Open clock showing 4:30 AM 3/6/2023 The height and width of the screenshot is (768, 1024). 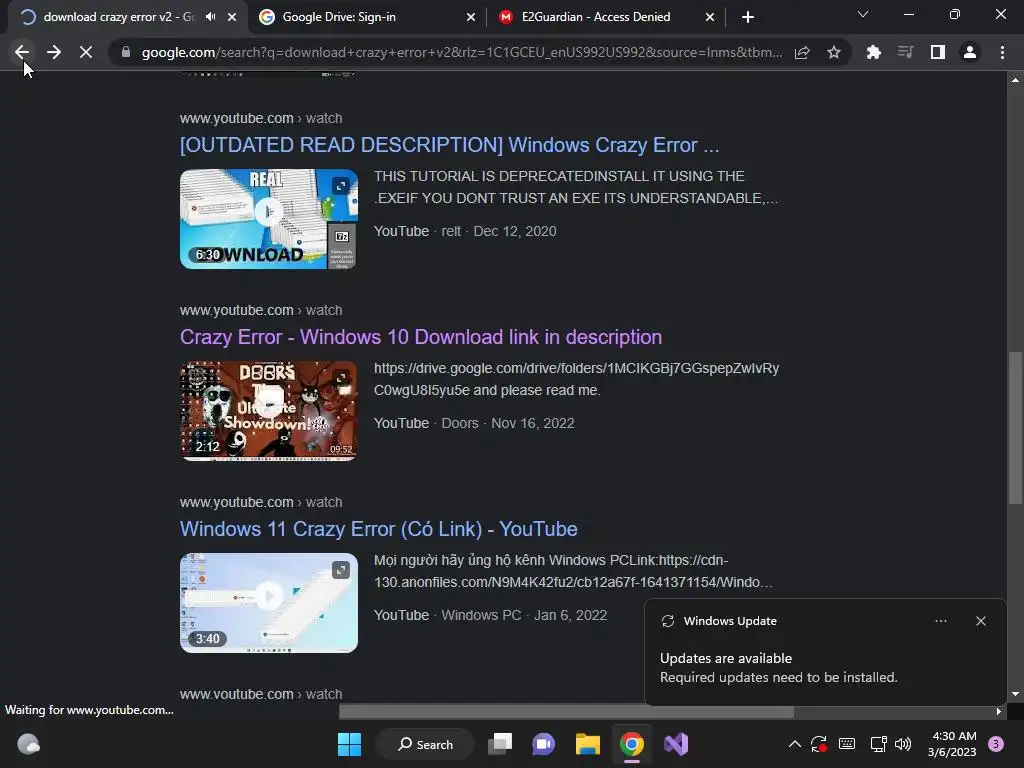(952, 744)
